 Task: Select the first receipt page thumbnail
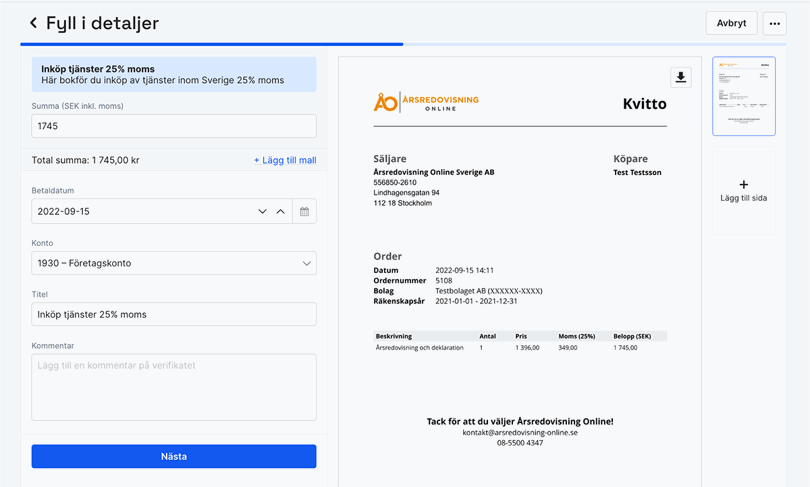click(x=743, y=96)
